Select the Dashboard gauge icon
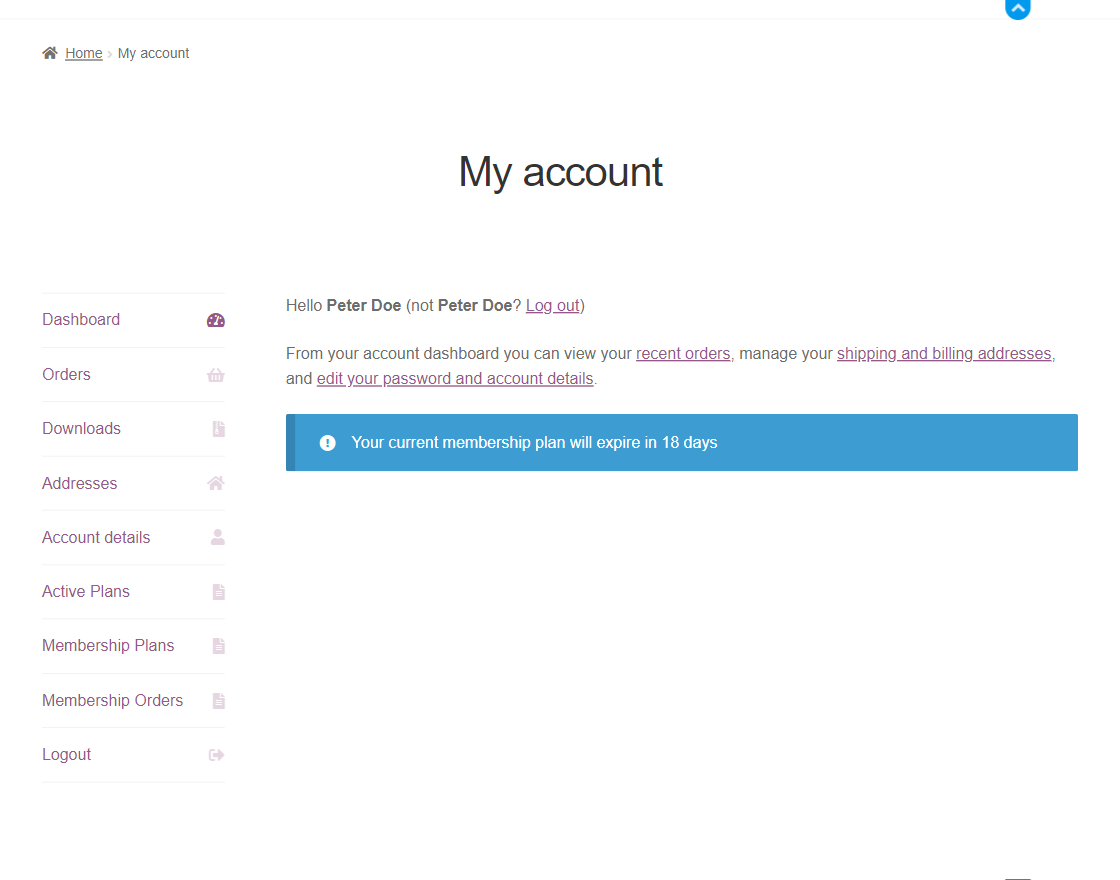The height and width of the screenshot is (880, 1120). coord(216,319)
